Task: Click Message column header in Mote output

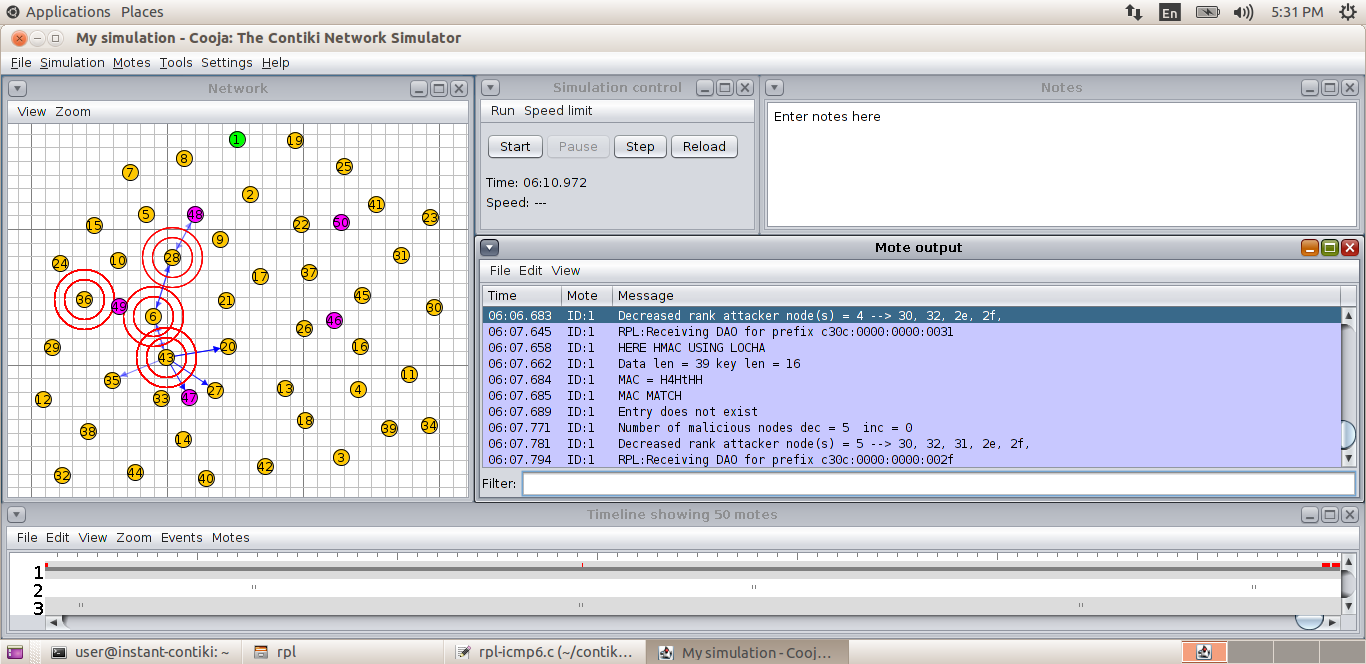Action: tap(976, 295)
